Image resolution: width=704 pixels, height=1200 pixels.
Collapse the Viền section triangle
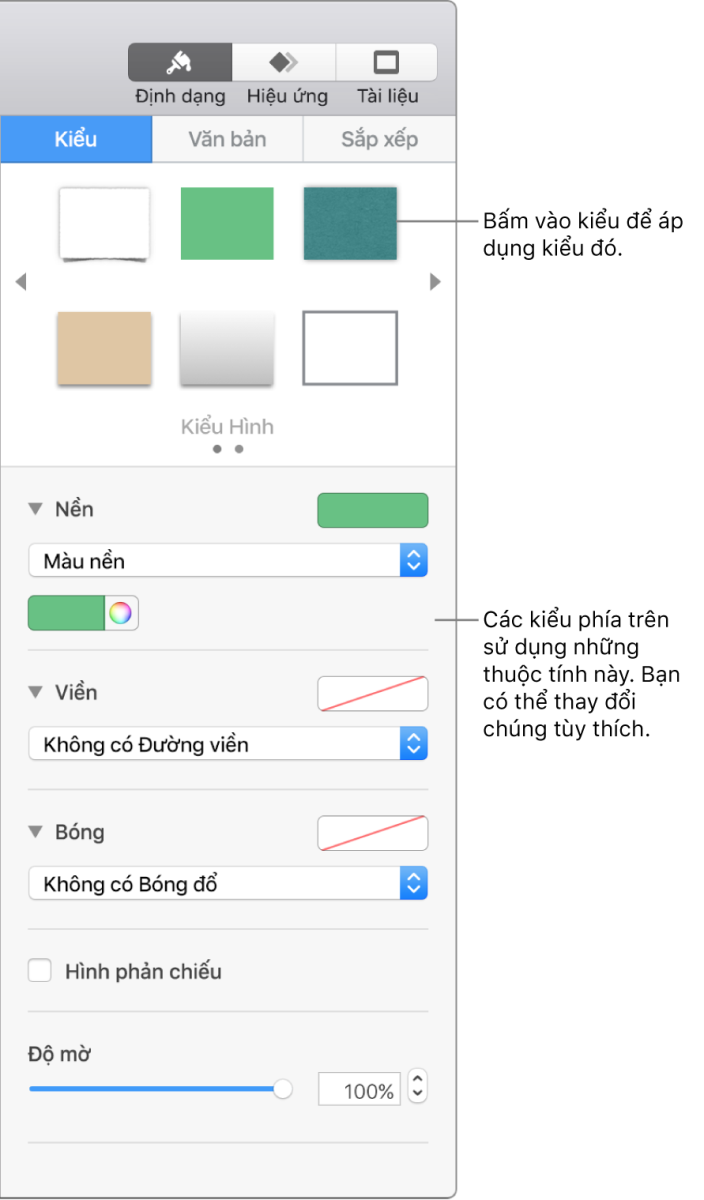pos(36,692)
